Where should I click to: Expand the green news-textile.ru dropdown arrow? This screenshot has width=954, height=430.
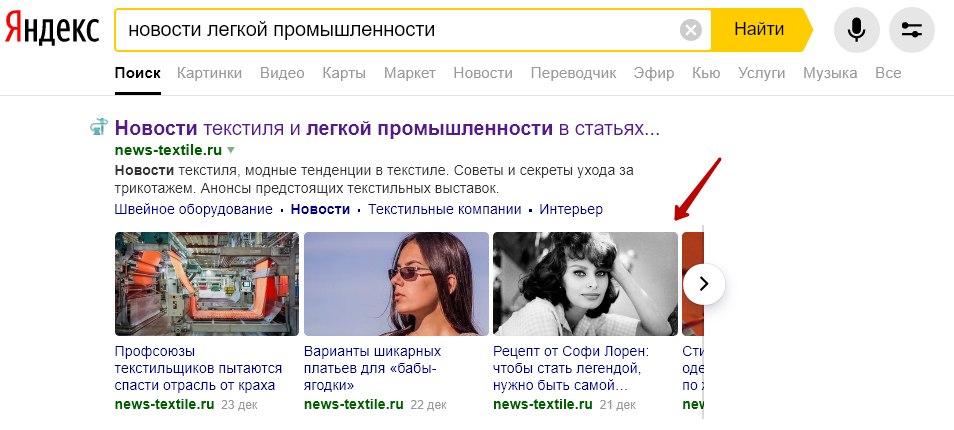coord(231,150)
